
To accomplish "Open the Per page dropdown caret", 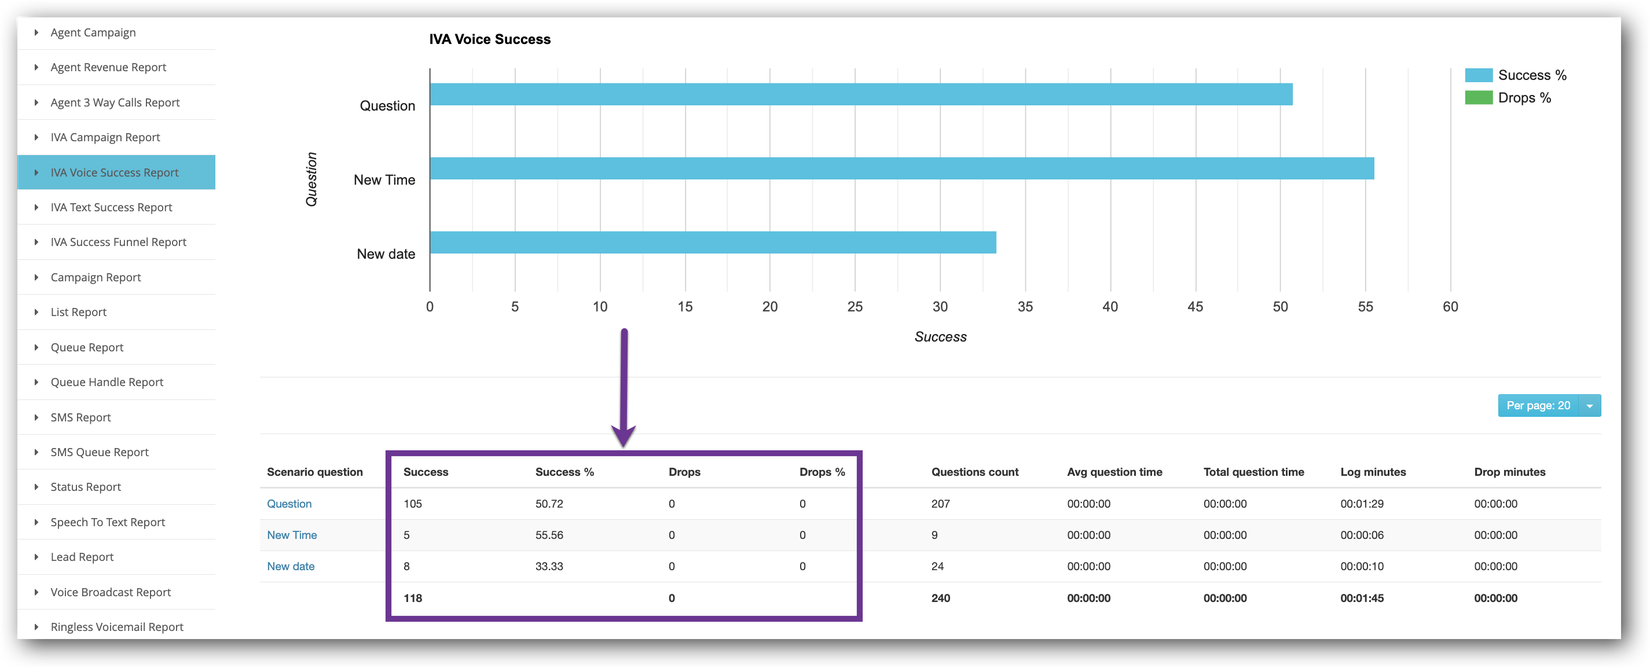I will tap(1589, 406).
